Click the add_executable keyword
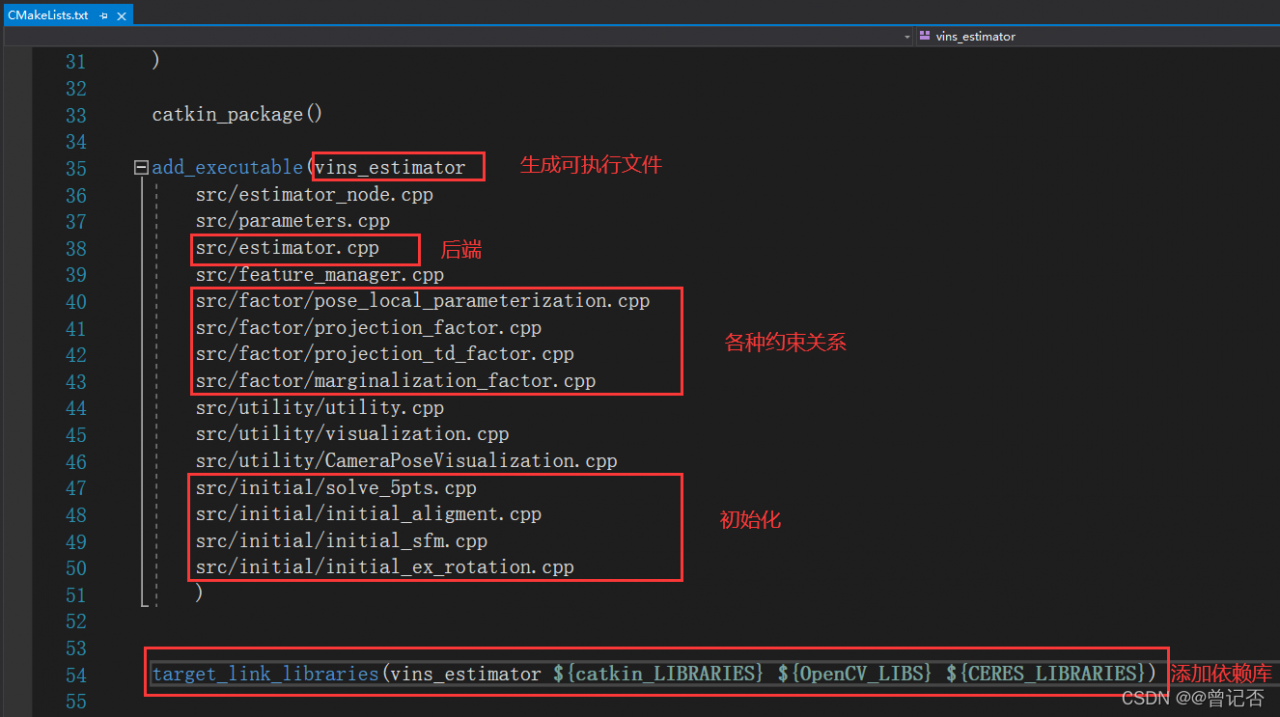The image size is (1280, 717). (x=227, y=168)
